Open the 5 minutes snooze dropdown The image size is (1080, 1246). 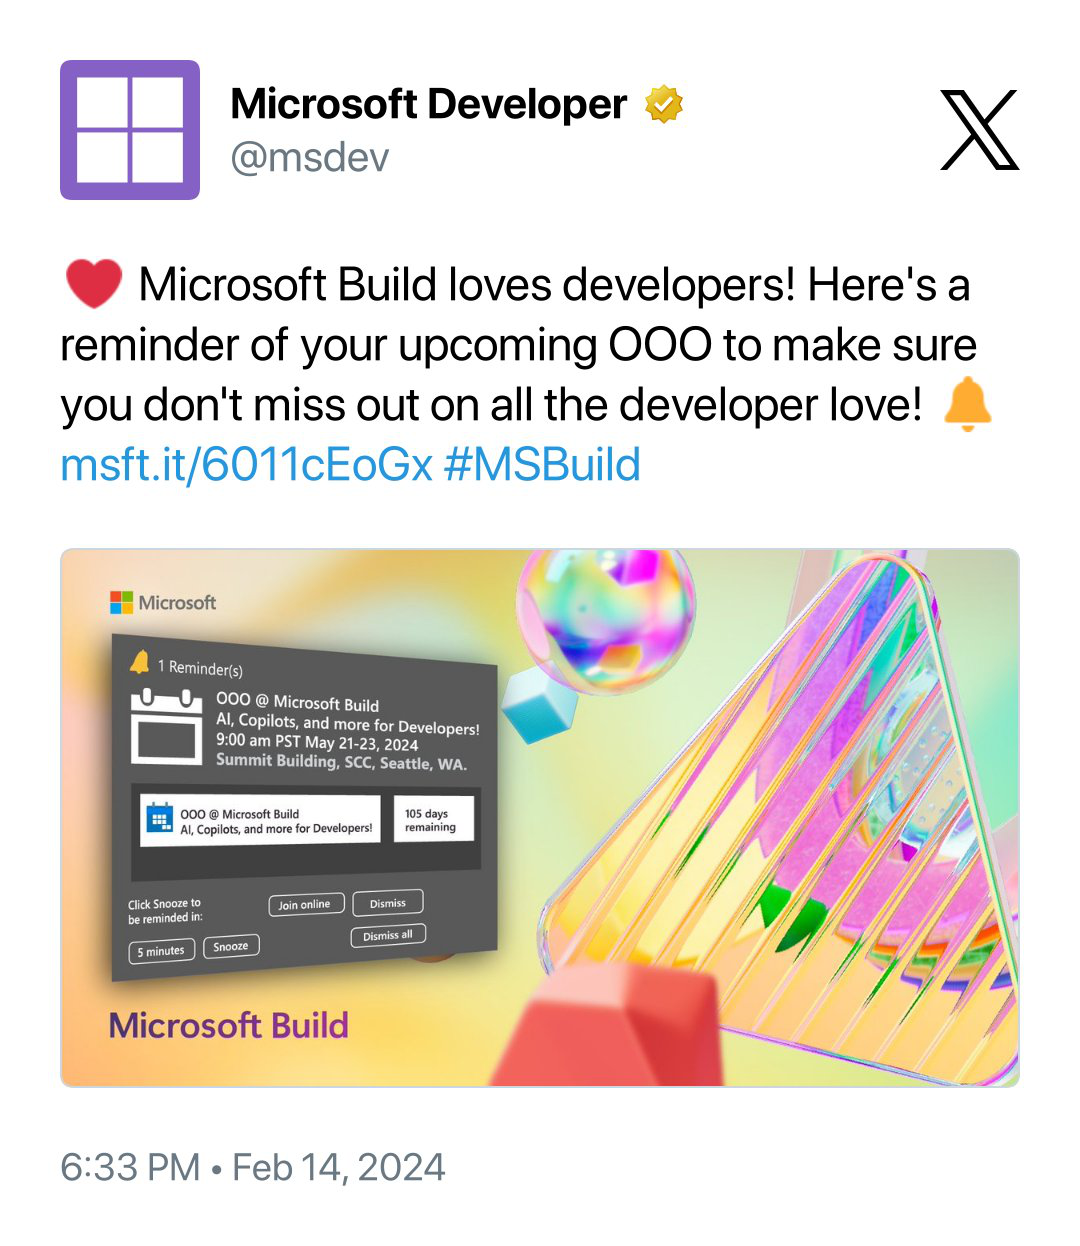click(161, 951)
